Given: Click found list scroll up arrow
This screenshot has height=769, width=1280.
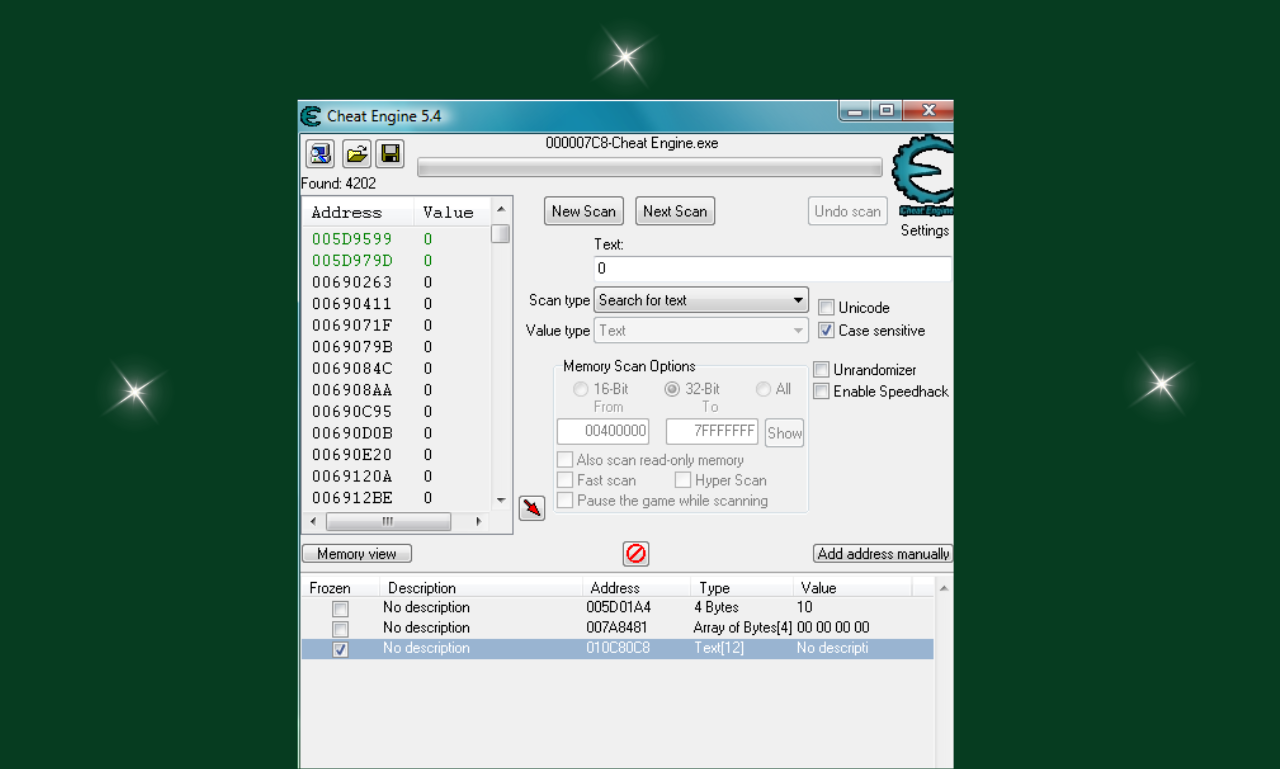Looking at the screenshot, I should click(x=501, y=209).
